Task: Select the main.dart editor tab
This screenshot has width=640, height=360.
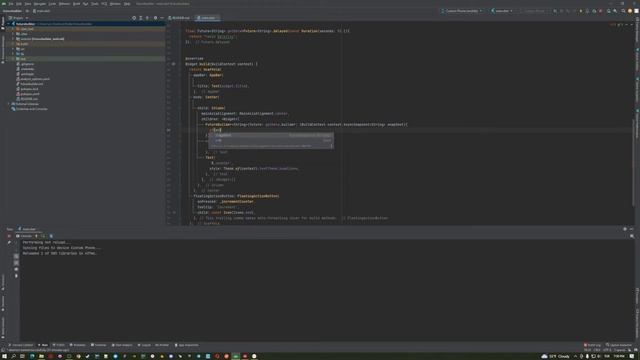Action: [x=207, y=18]
